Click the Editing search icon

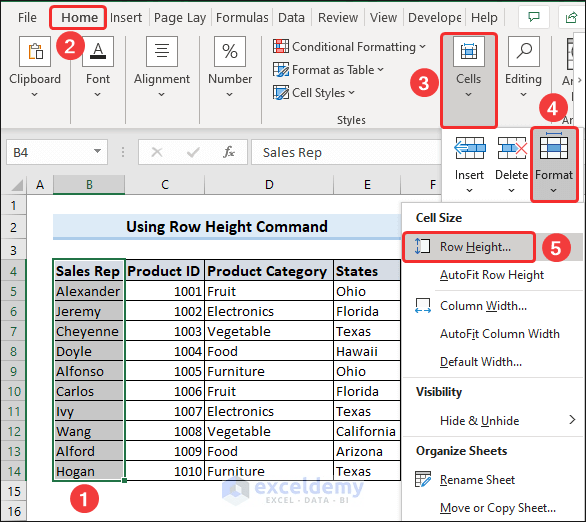[x=524, y=51]
